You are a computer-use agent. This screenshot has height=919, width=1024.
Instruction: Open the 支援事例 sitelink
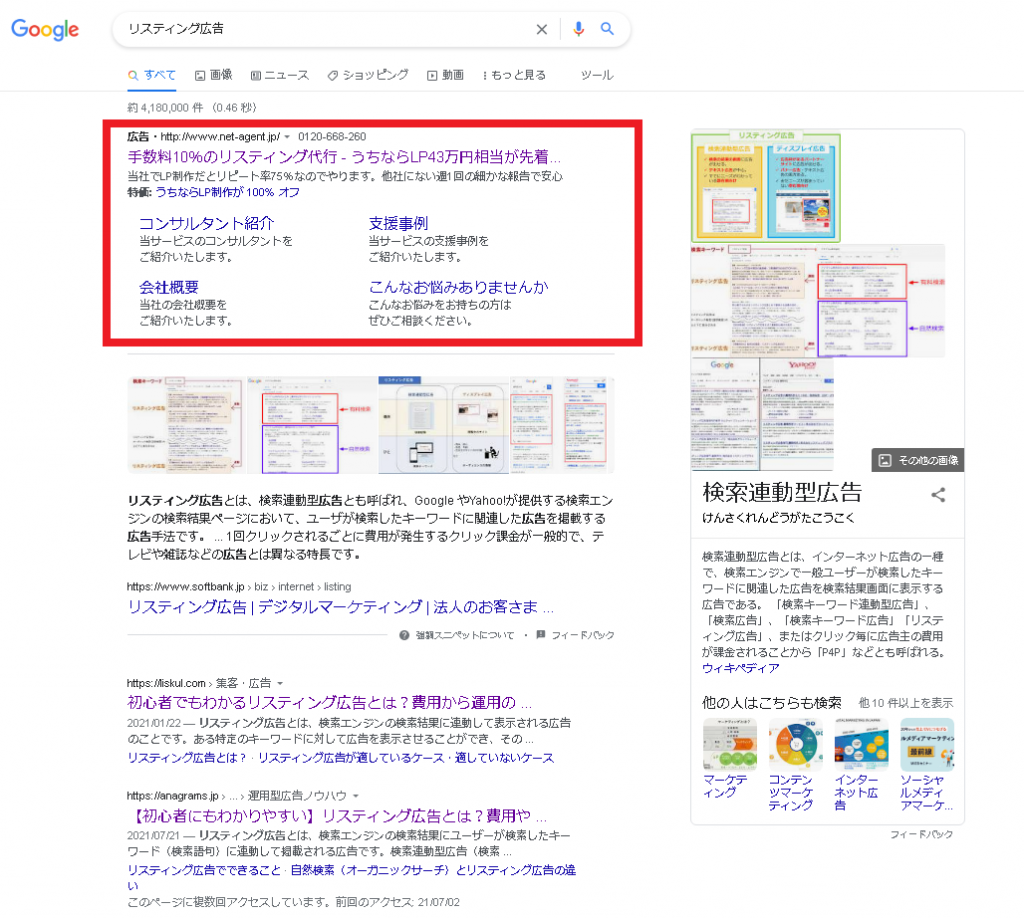398,223
